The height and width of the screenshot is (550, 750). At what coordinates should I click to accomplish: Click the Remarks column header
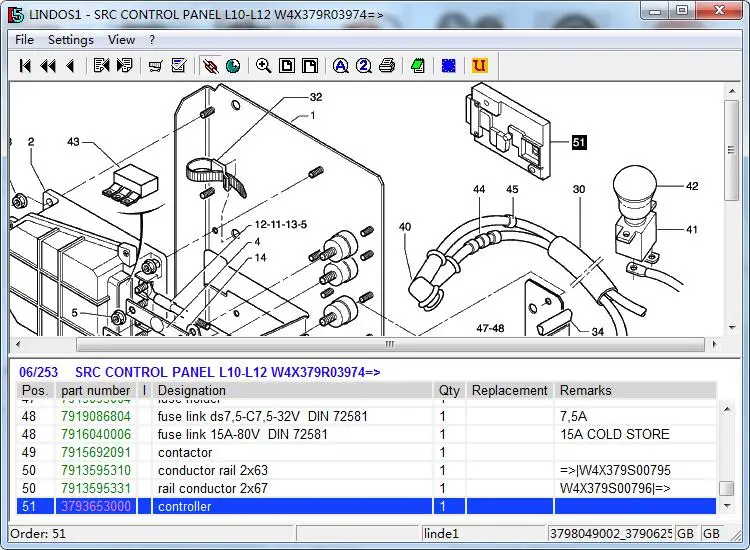pyautogui.click(x=635, y=390)
